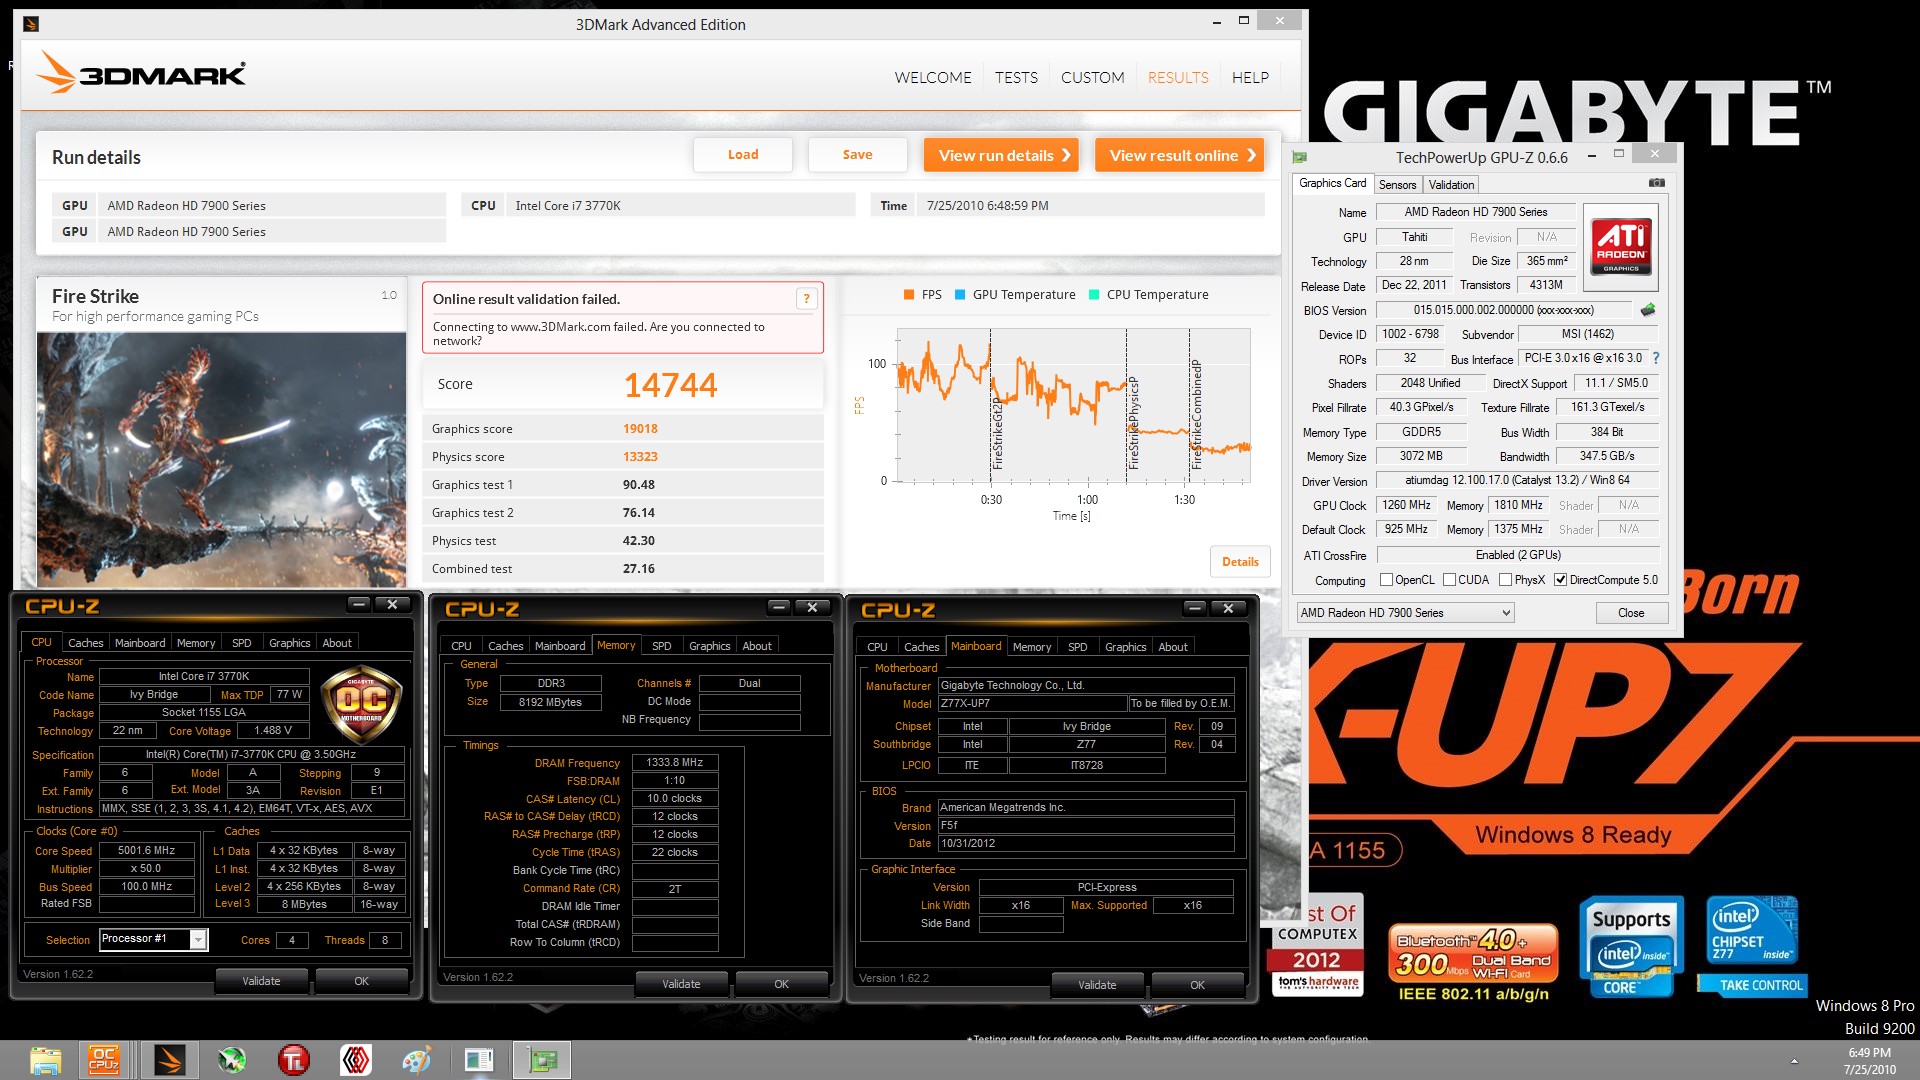This screenshot has width=1920, height=1080.
Task: Click the Graphics score value 19018
Action: point(640,429)
